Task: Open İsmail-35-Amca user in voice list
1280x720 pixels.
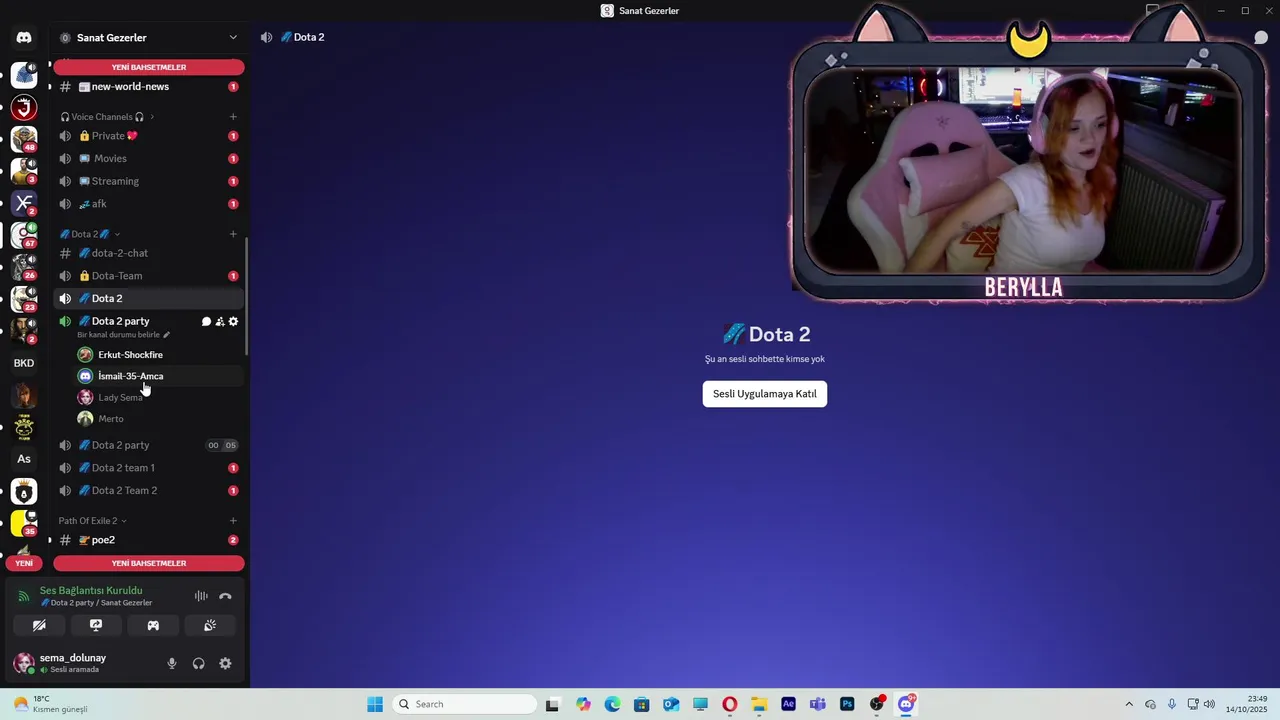Action: [x=159, y=376]
